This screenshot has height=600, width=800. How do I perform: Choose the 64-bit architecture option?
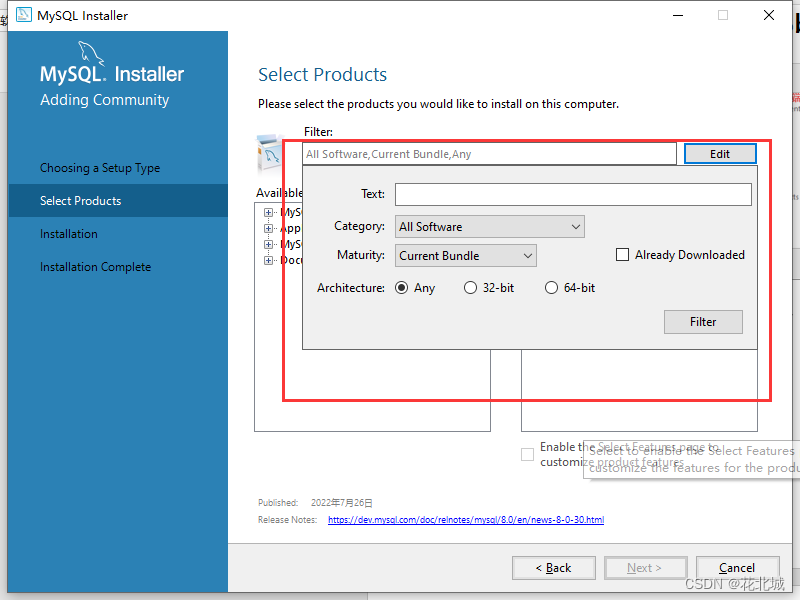(x=551, y=288)
